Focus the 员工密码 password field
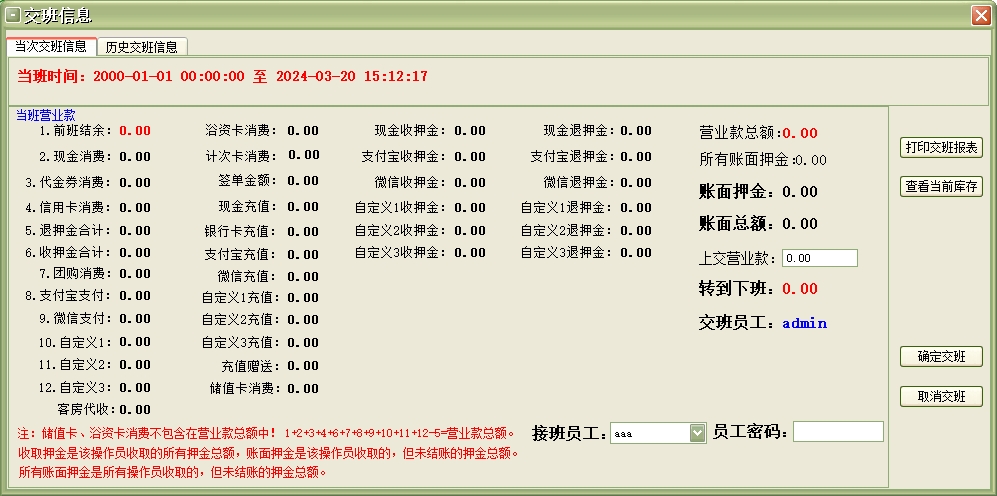 point(838,432)
